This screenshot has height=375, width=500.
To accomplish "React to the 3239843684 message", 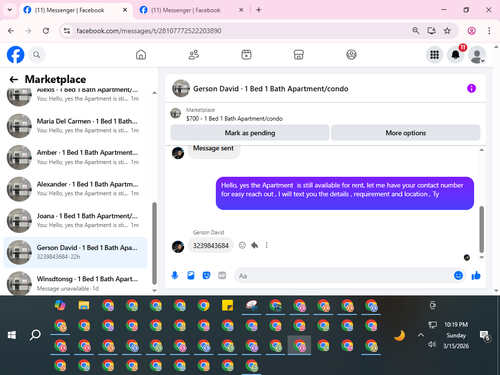I will (242, 245).
